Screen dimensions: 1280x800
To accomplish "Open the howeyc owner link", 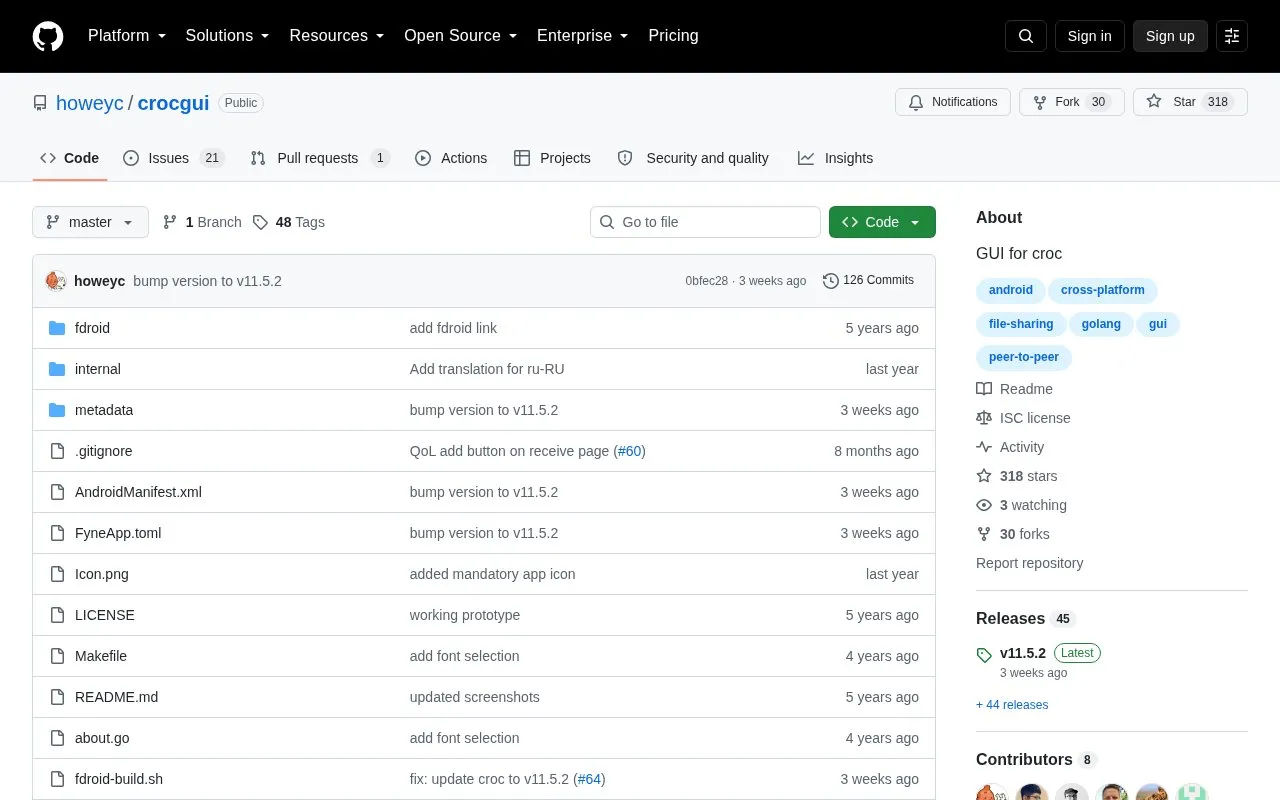I will coord(90,103).
